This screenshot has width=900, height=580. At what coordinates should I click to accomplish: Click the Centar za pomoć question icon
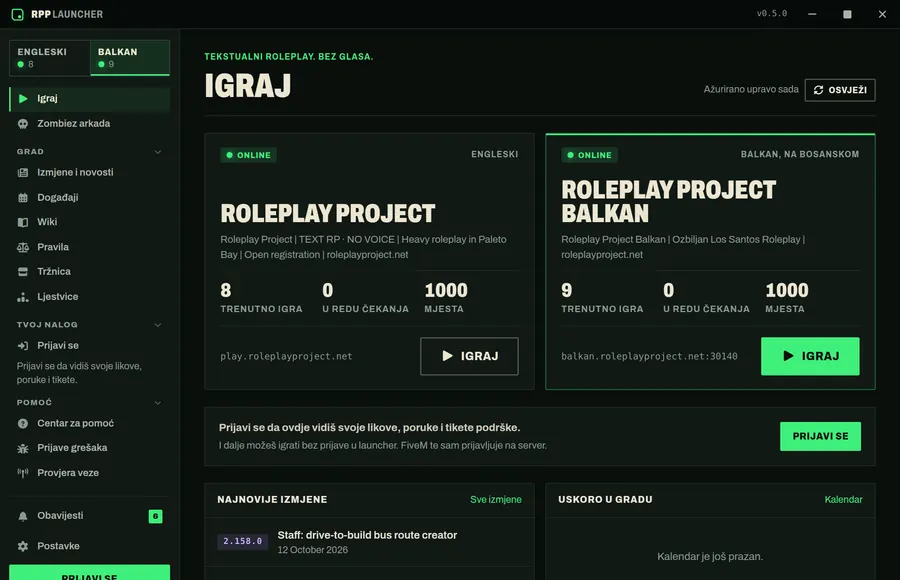coord(23,424)
